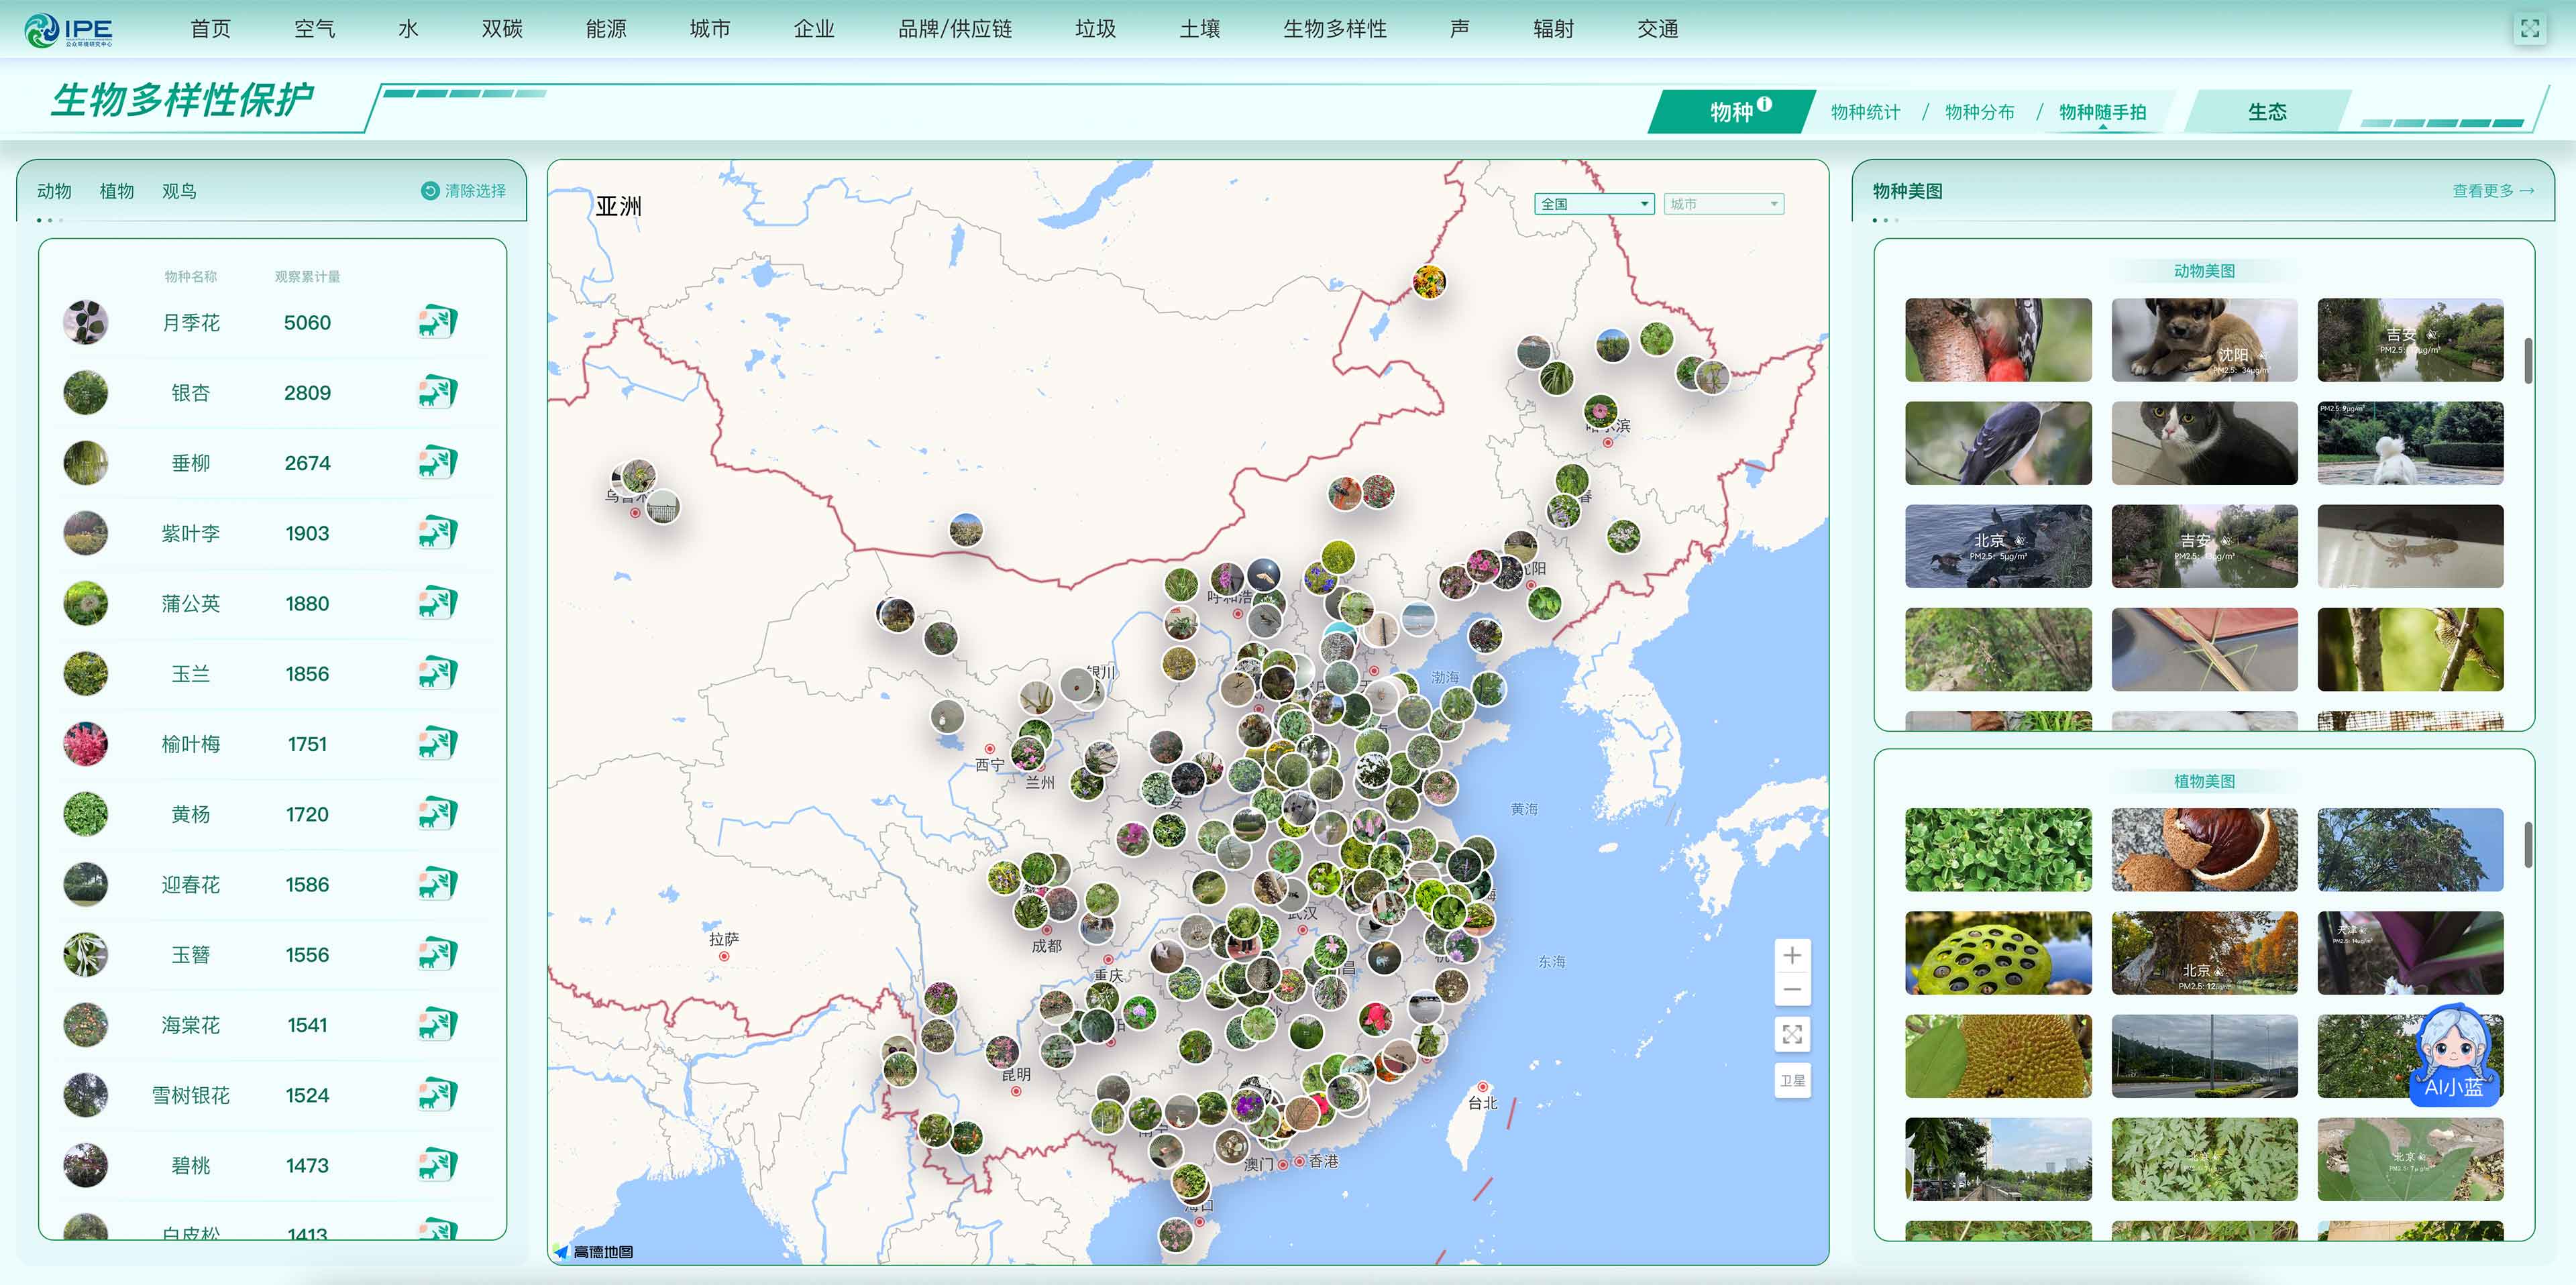Open the 城市 city dropdown
The height and width of the screenshot is (1285, 2576).
click(x=1723, y=204)
